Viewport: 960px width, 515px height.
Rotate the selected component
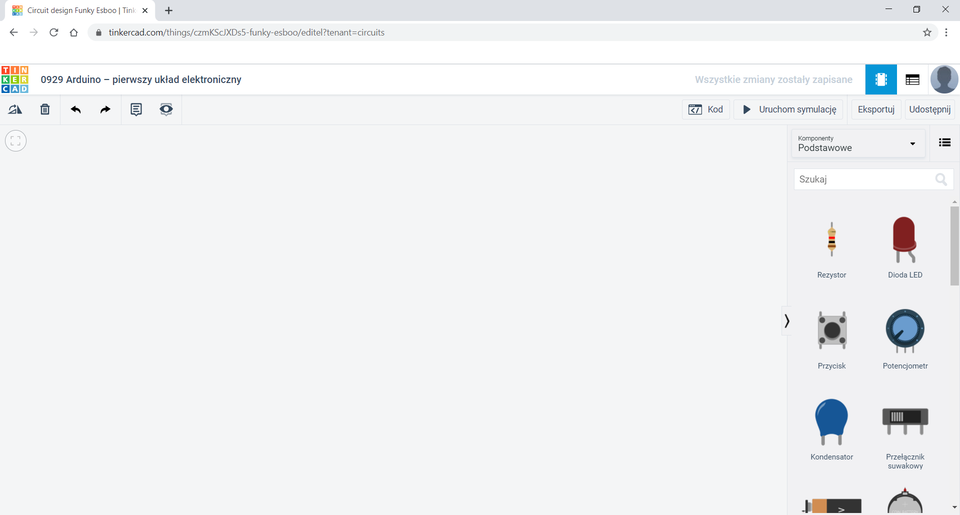click(15, 109)
